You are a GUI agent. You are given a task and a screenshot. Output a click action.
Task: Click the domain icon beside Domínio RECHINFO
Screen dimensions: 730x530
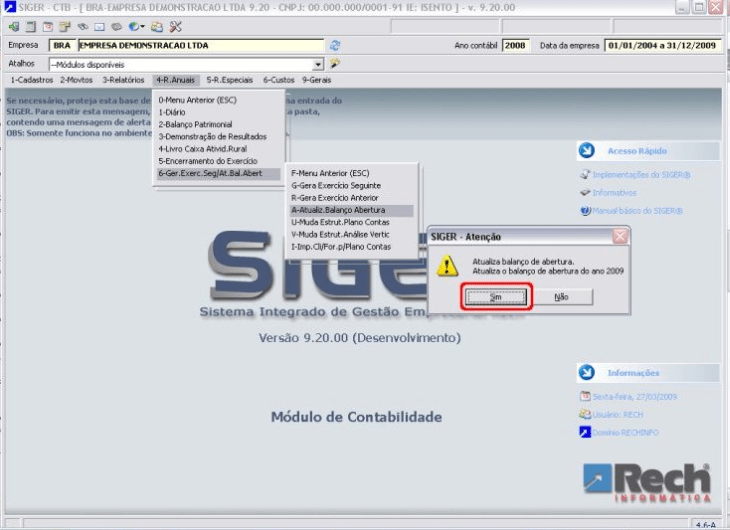pos(585,432)
